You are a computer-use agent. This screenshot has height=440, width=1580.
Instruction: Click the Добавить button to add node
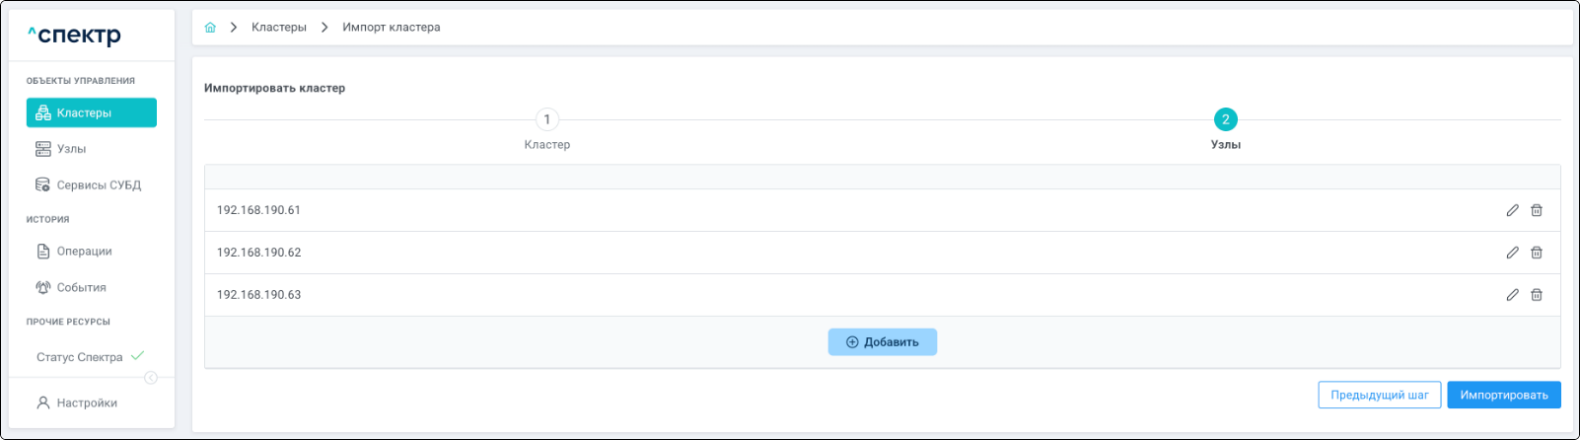tap(882, 342)
